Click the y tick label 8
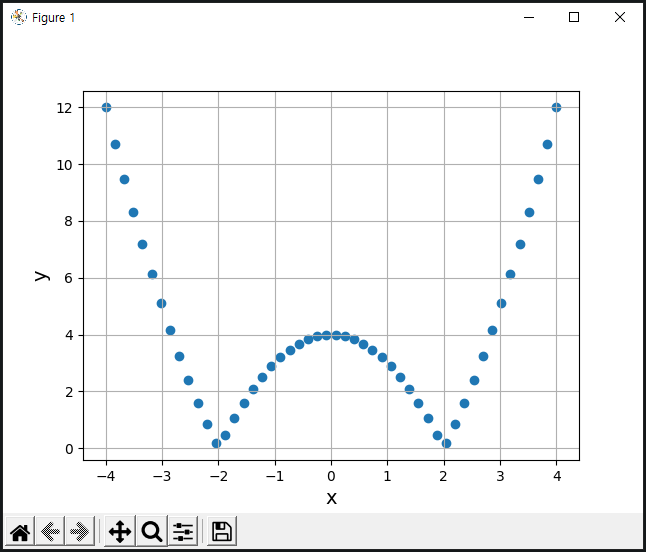 tap(68, 222)
